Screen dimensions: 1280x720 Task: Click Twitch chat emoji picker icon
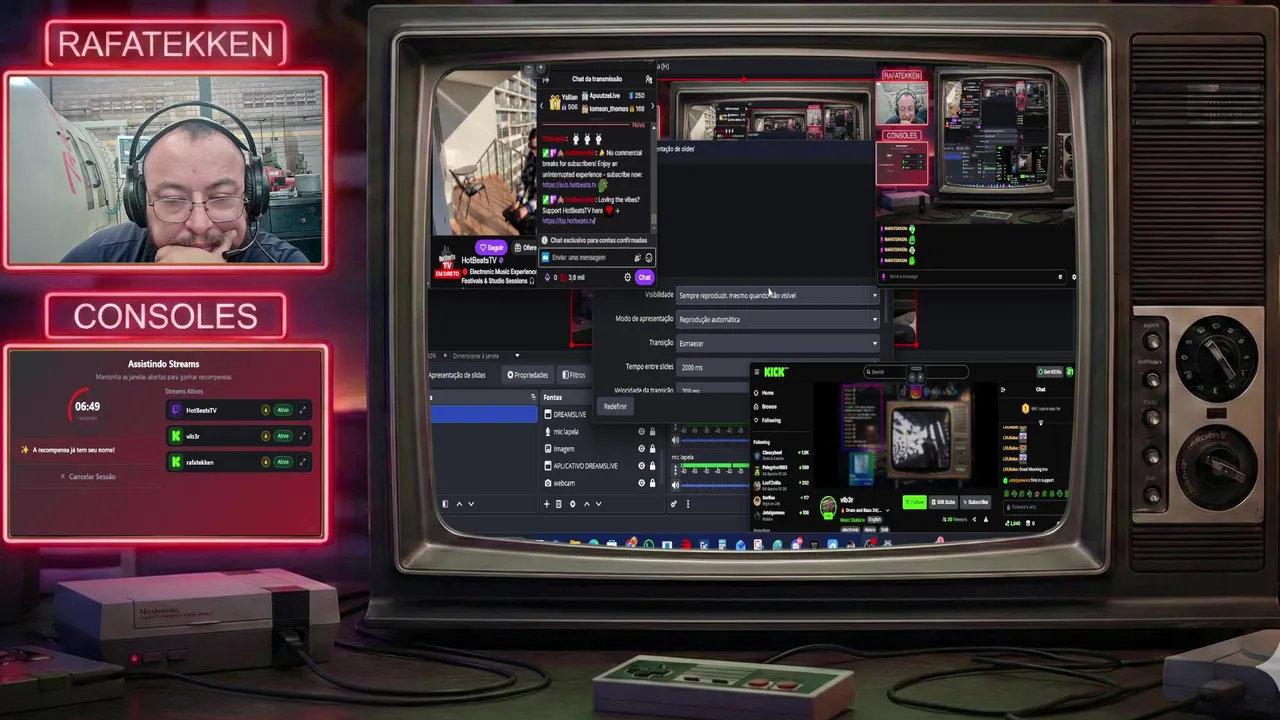[x=649, y=258]
